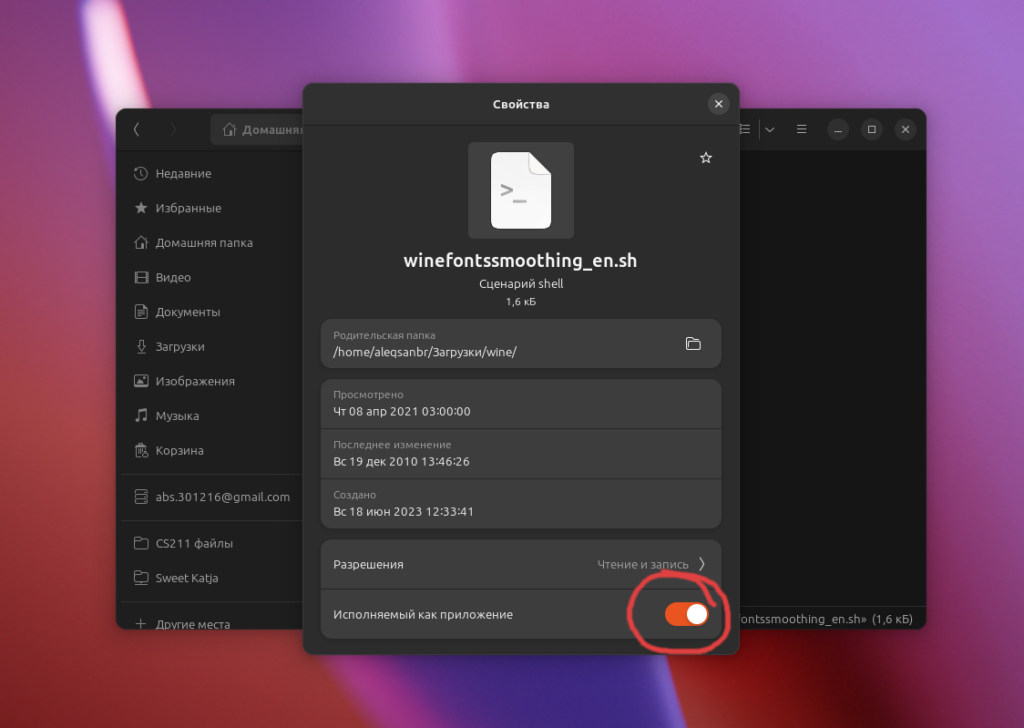The height and width of the screenshot is (728, 1024).
Task: Expand the 'Разрешения' permissions row
Action: (x=520, y=564)
